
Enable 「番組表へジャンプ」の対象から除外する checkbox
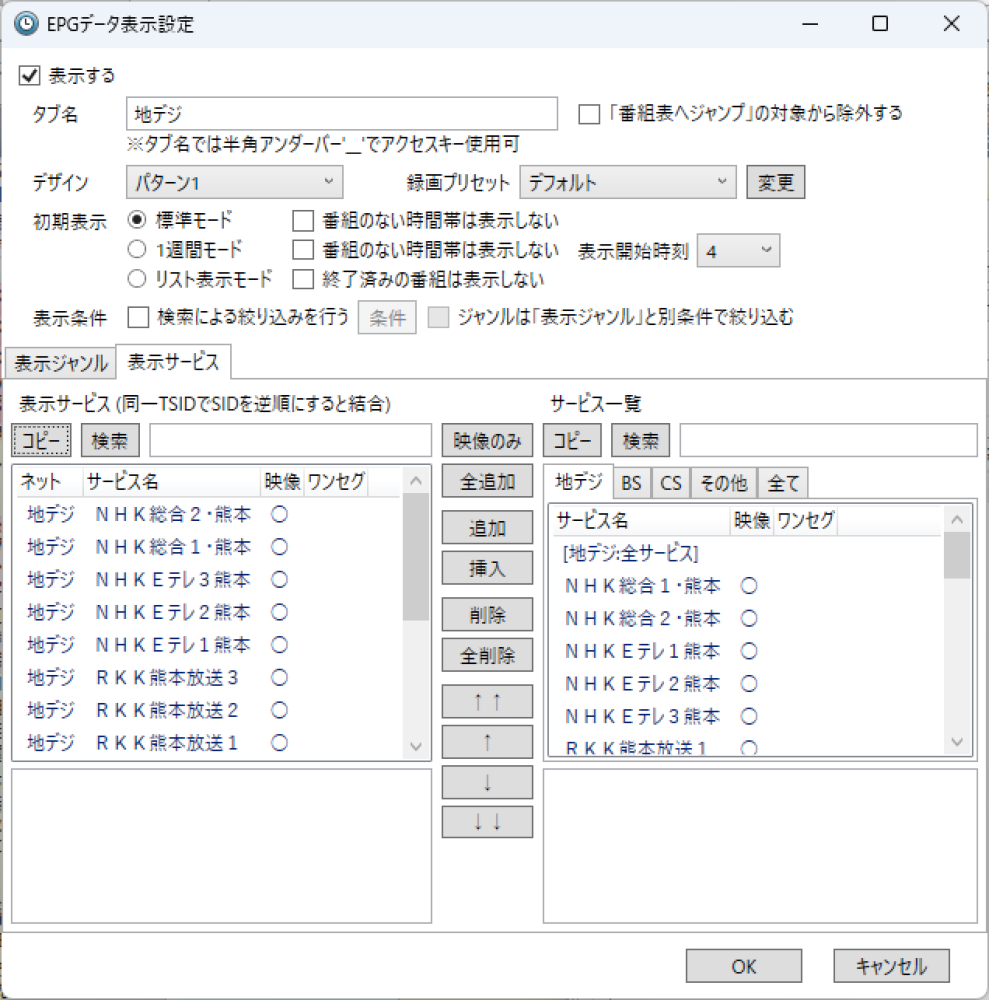coord(589,114)
